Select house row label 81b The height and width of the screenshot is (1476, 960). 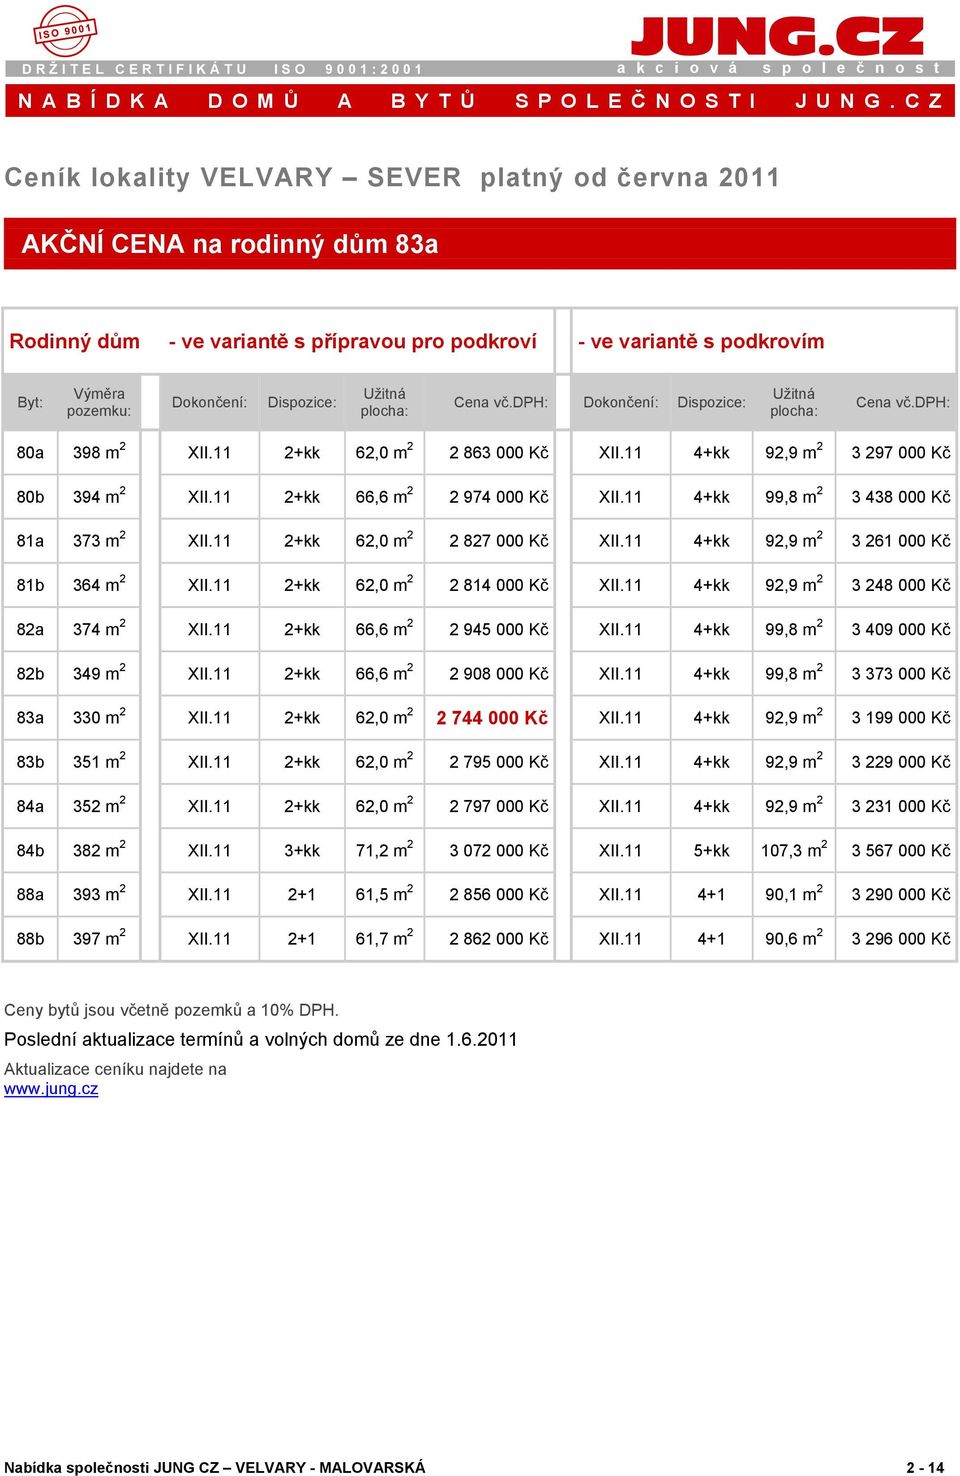click(x=30, y=585)
